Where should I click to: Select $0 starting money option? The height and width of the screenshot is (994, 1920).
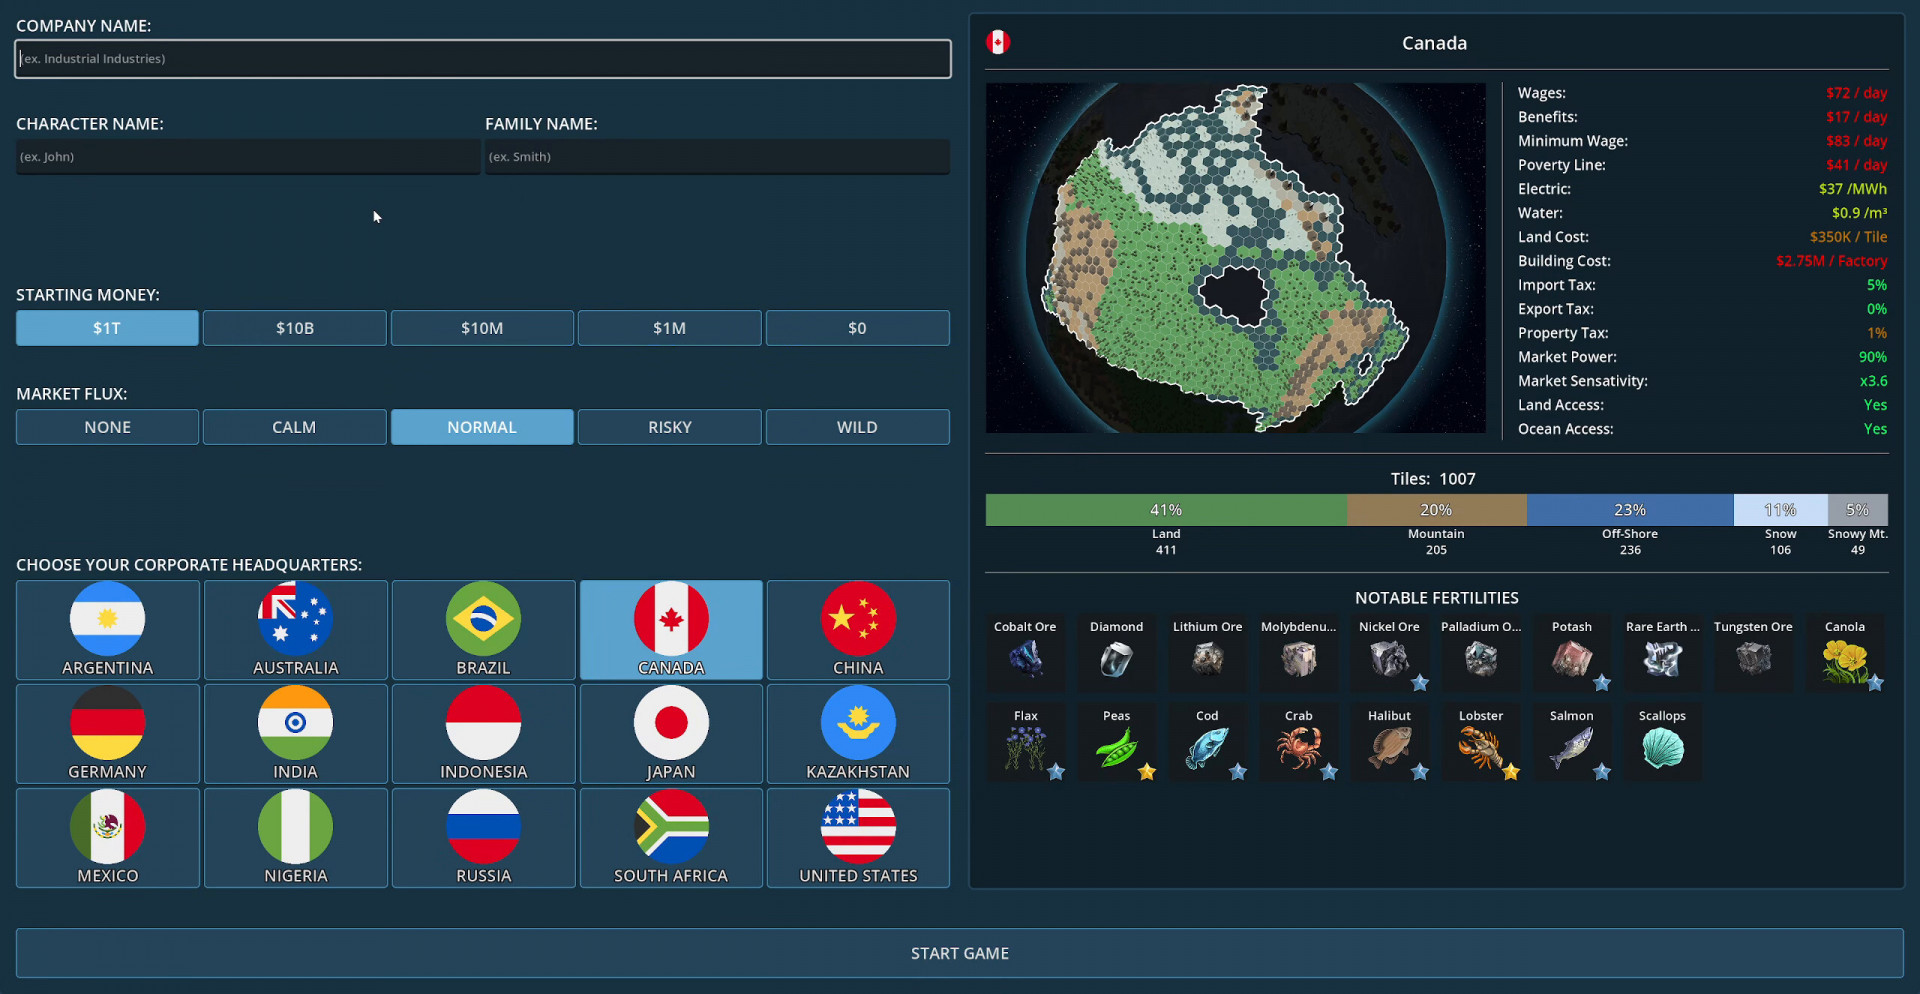857,328
